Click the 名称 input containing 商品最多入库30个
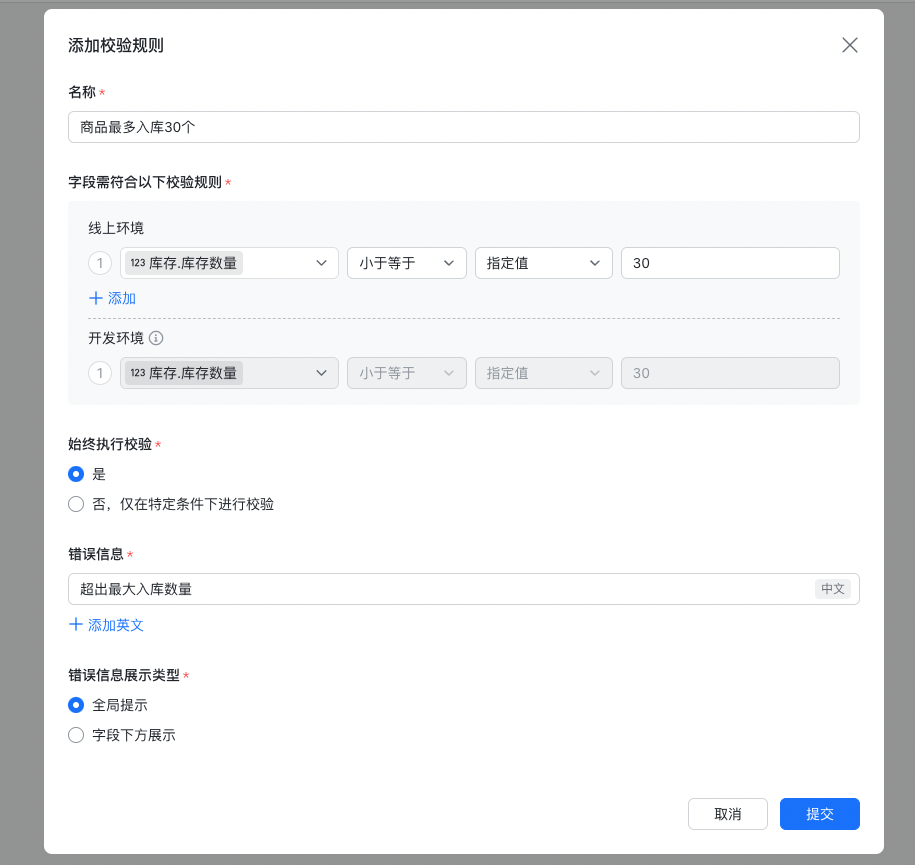The width and height of the screenshot is (915, 865). (463, 127)
